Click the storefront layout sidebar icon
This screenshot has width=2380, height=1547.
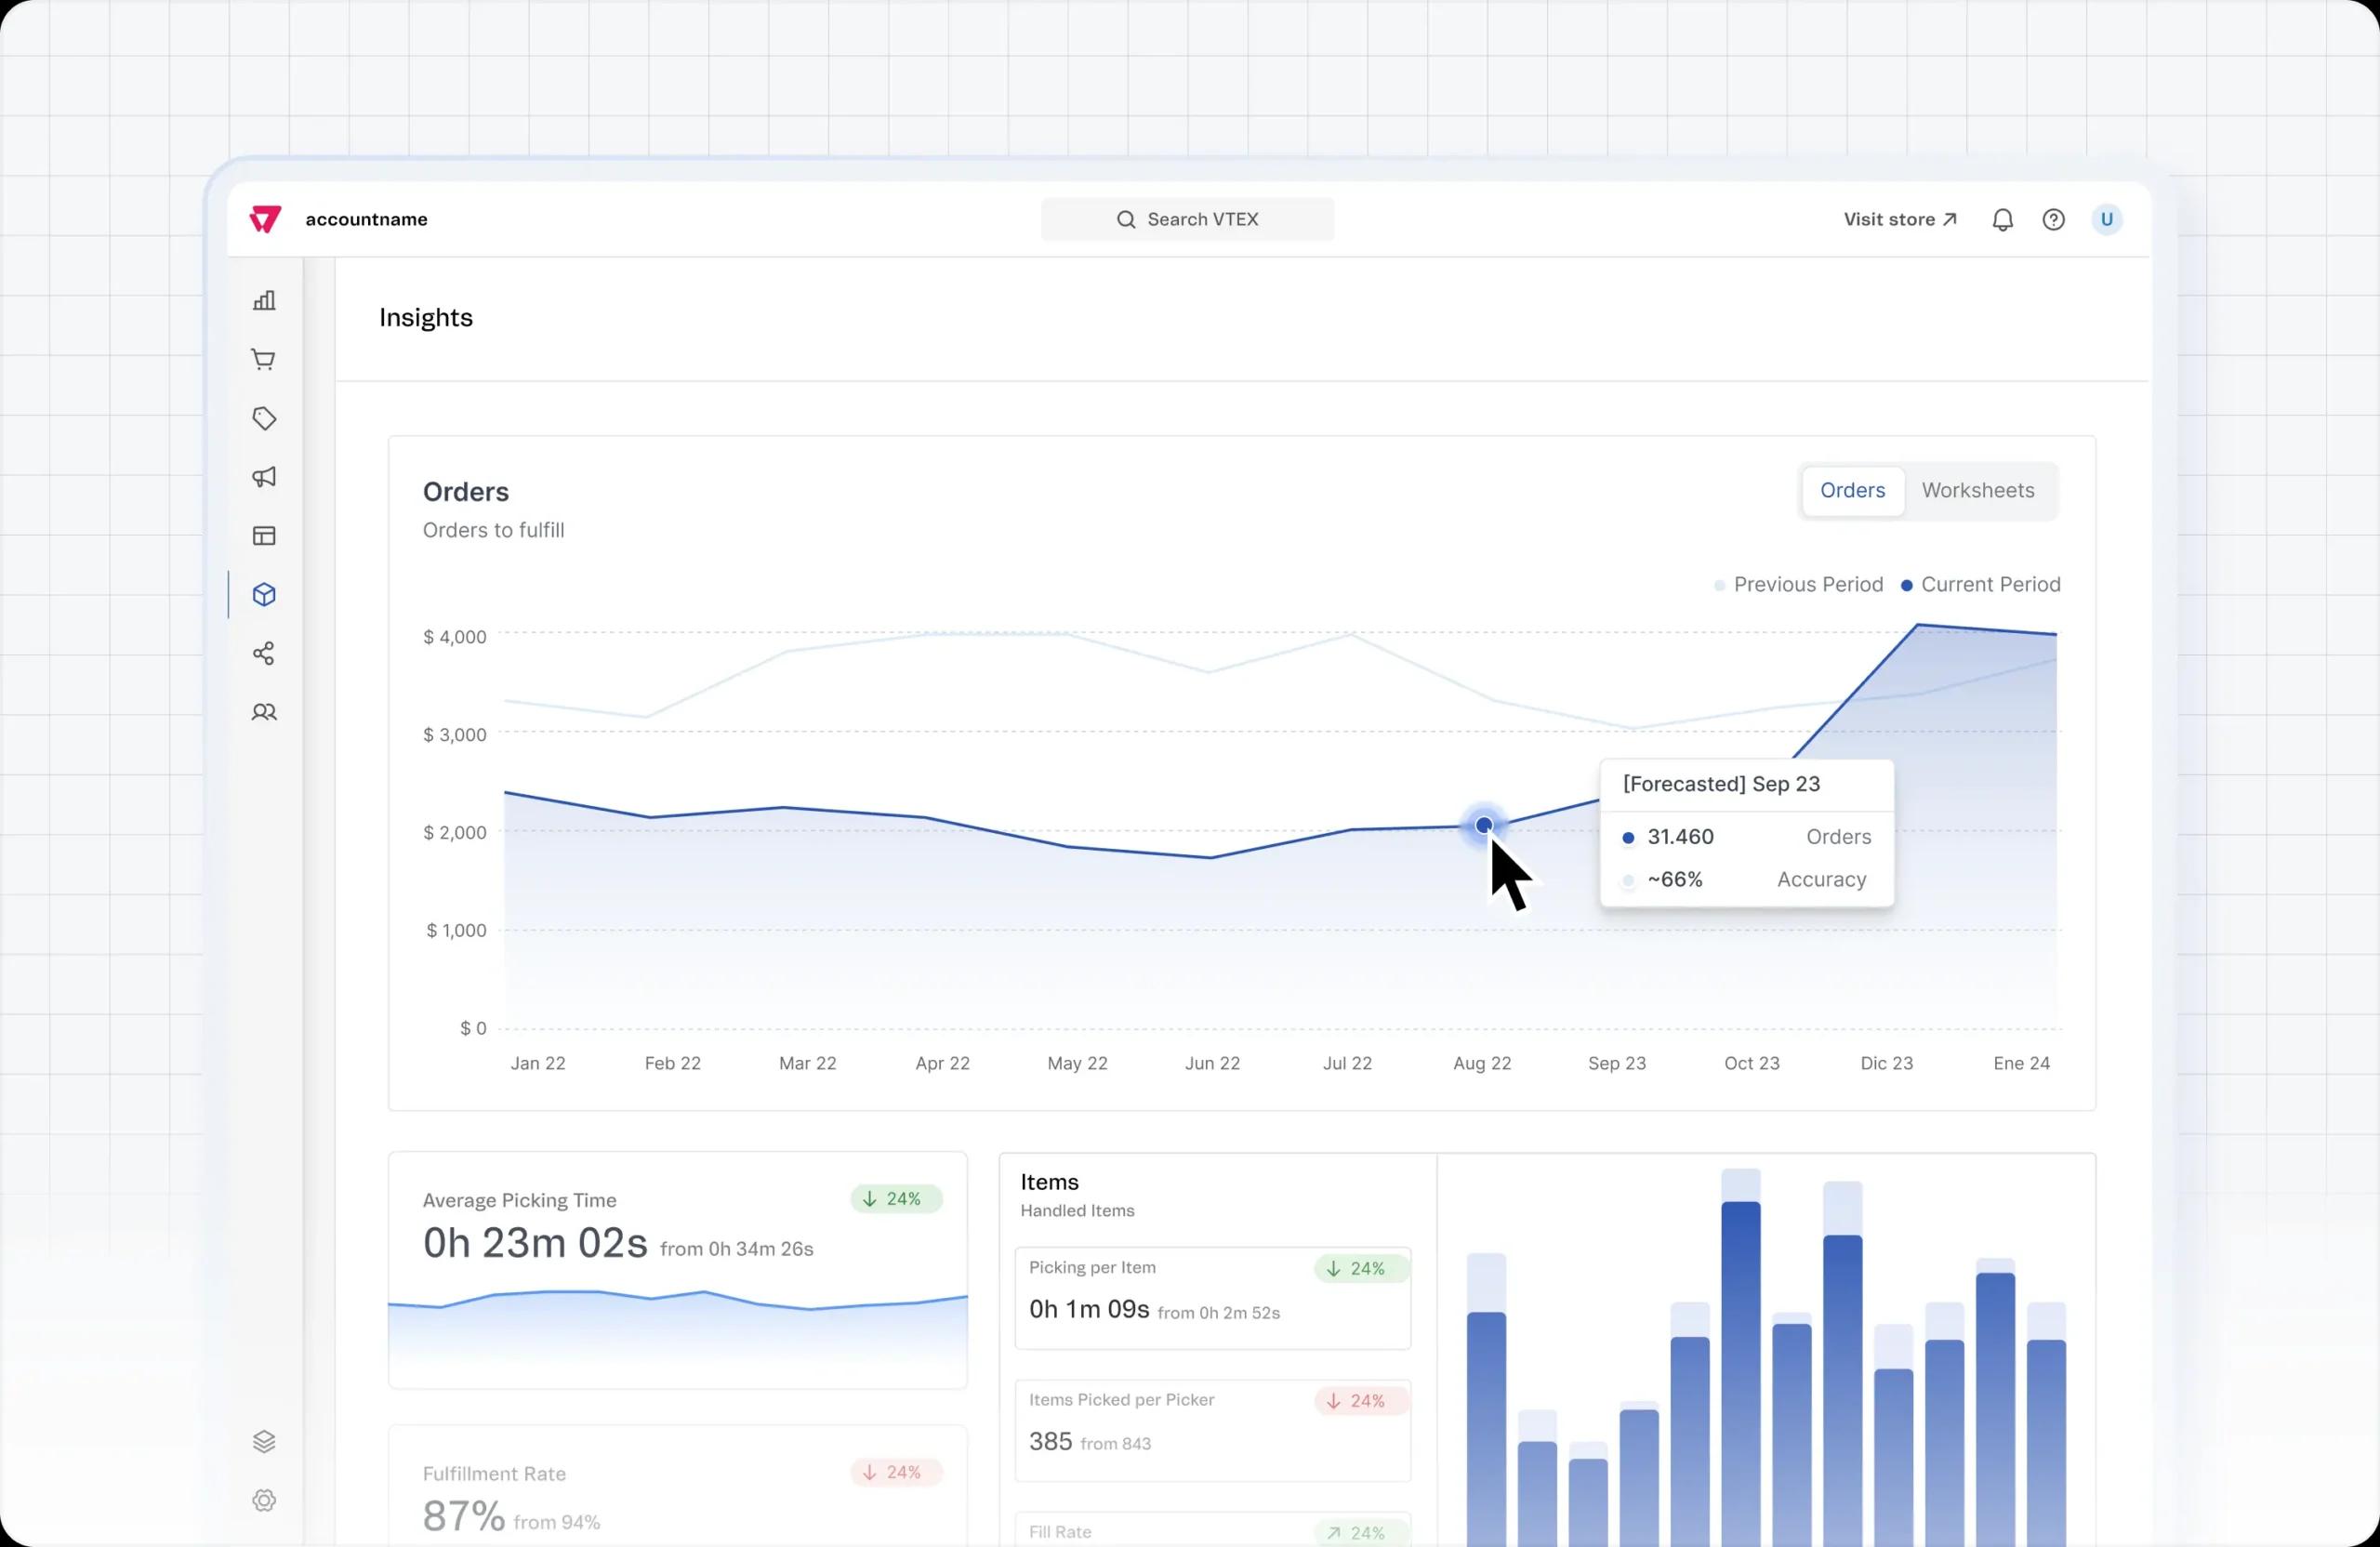click(x=264, y=536)
